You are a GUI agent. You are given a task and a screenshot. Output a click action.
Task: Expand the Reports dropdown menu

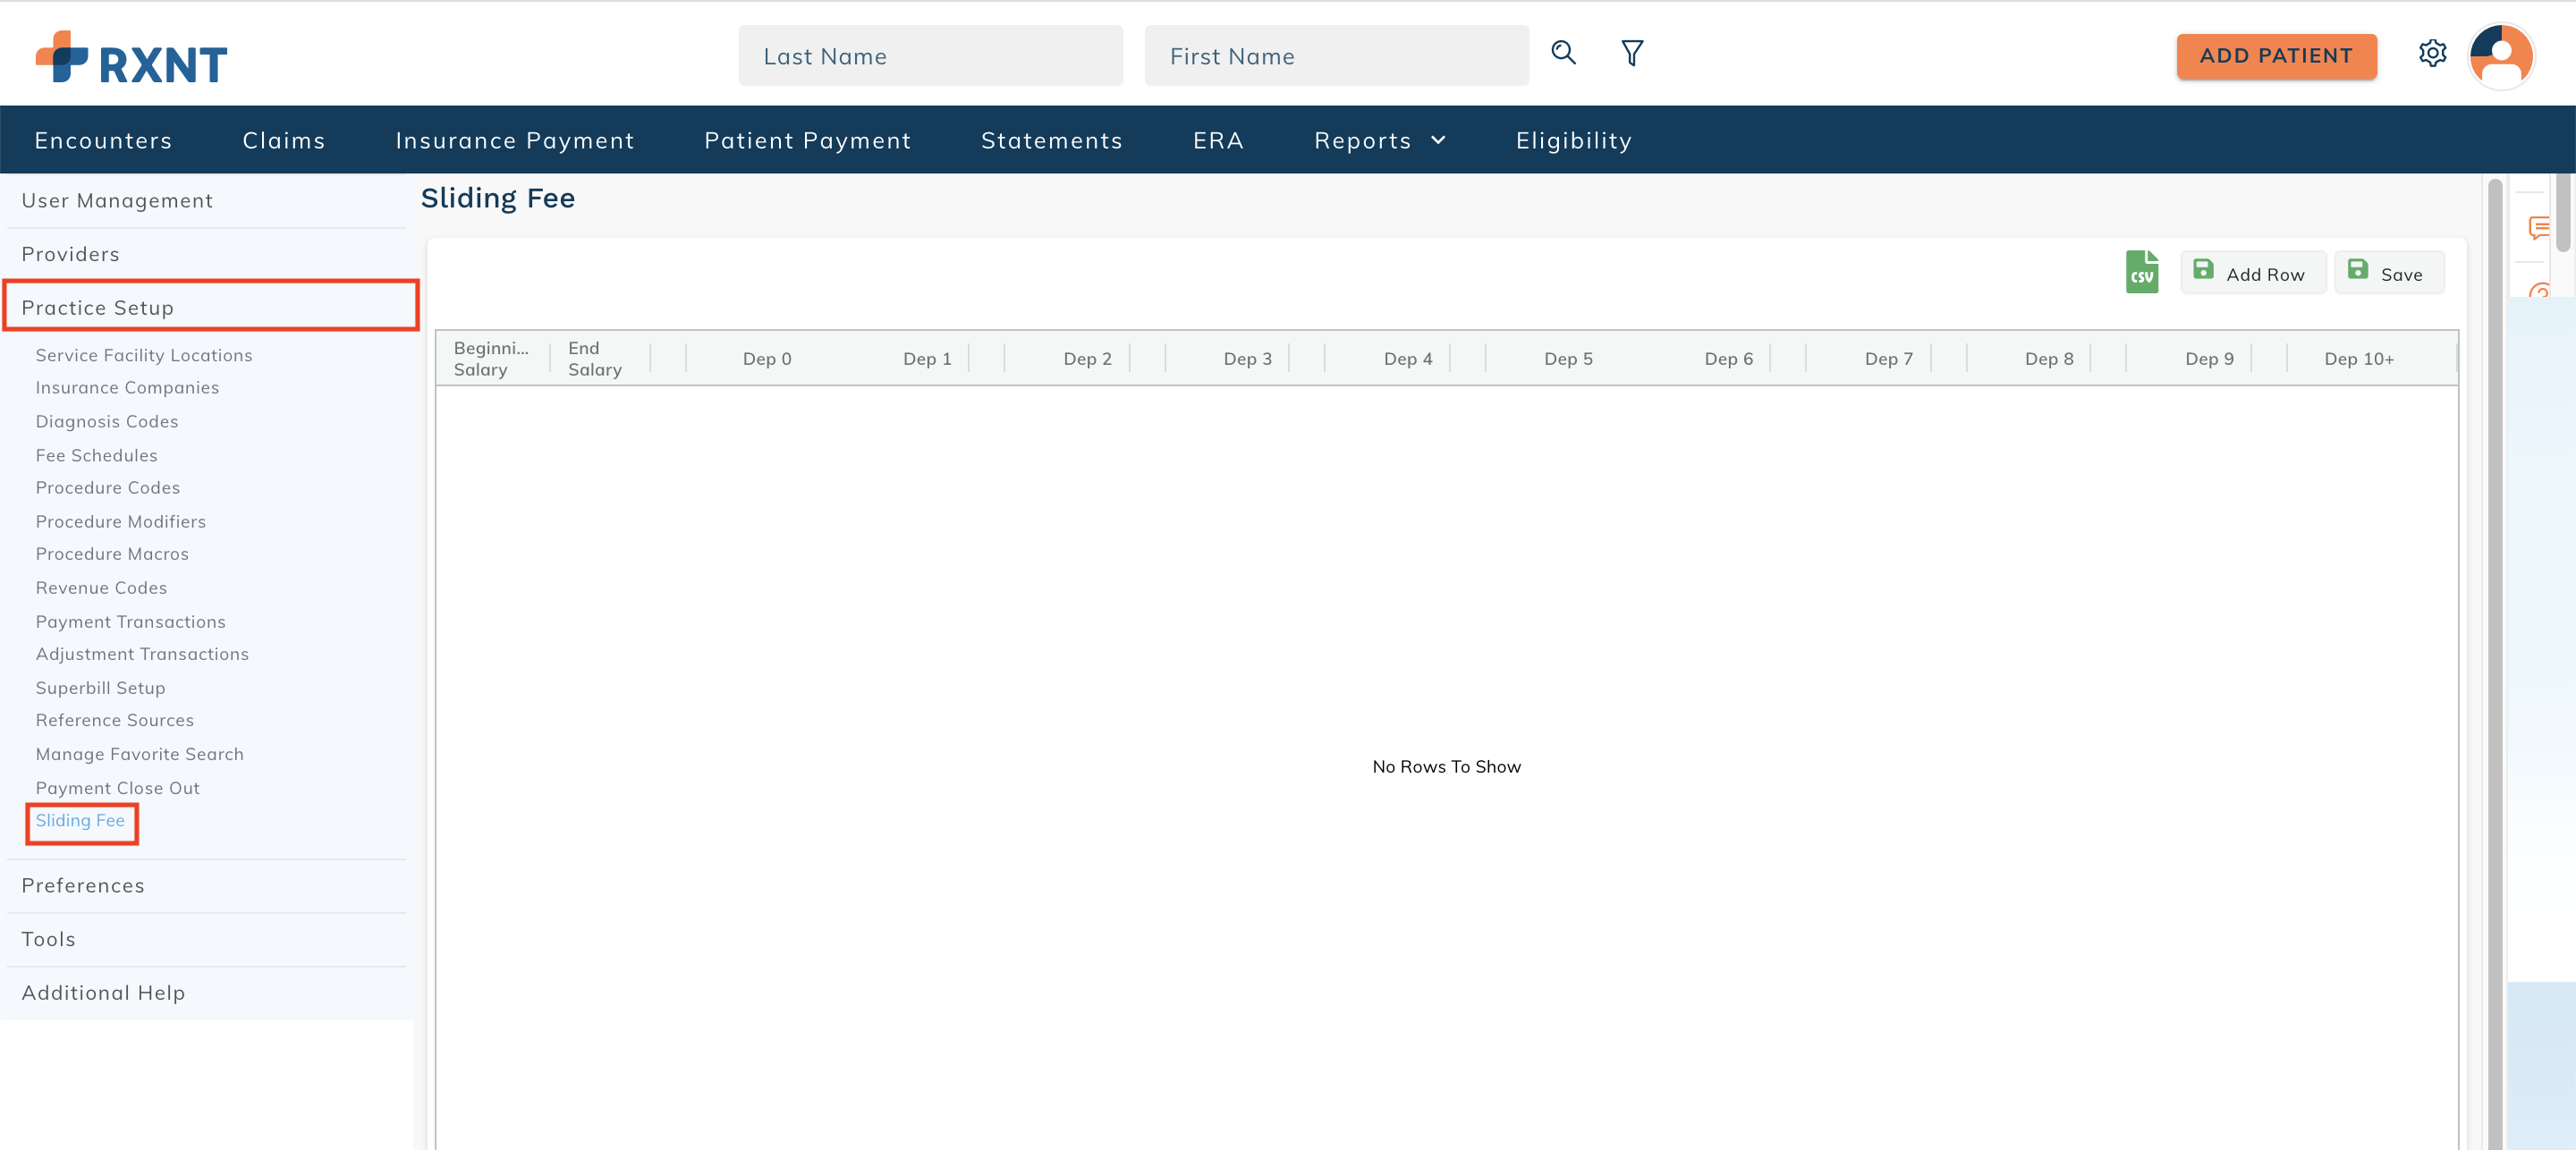coord(1380,140)
